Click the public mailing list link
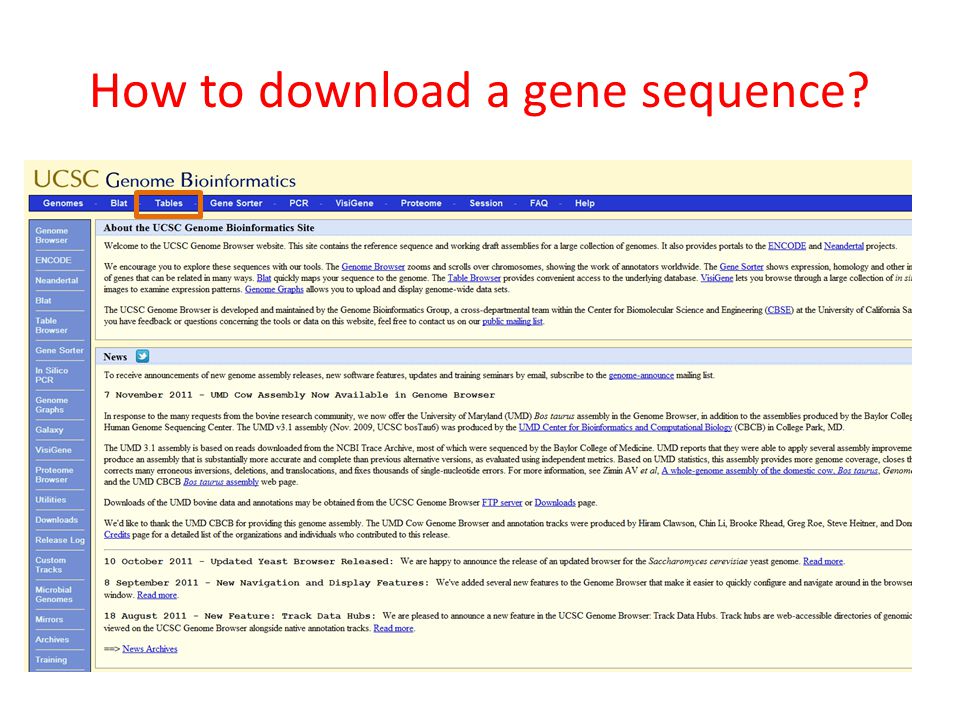The image size is (960, 720). 512,321
